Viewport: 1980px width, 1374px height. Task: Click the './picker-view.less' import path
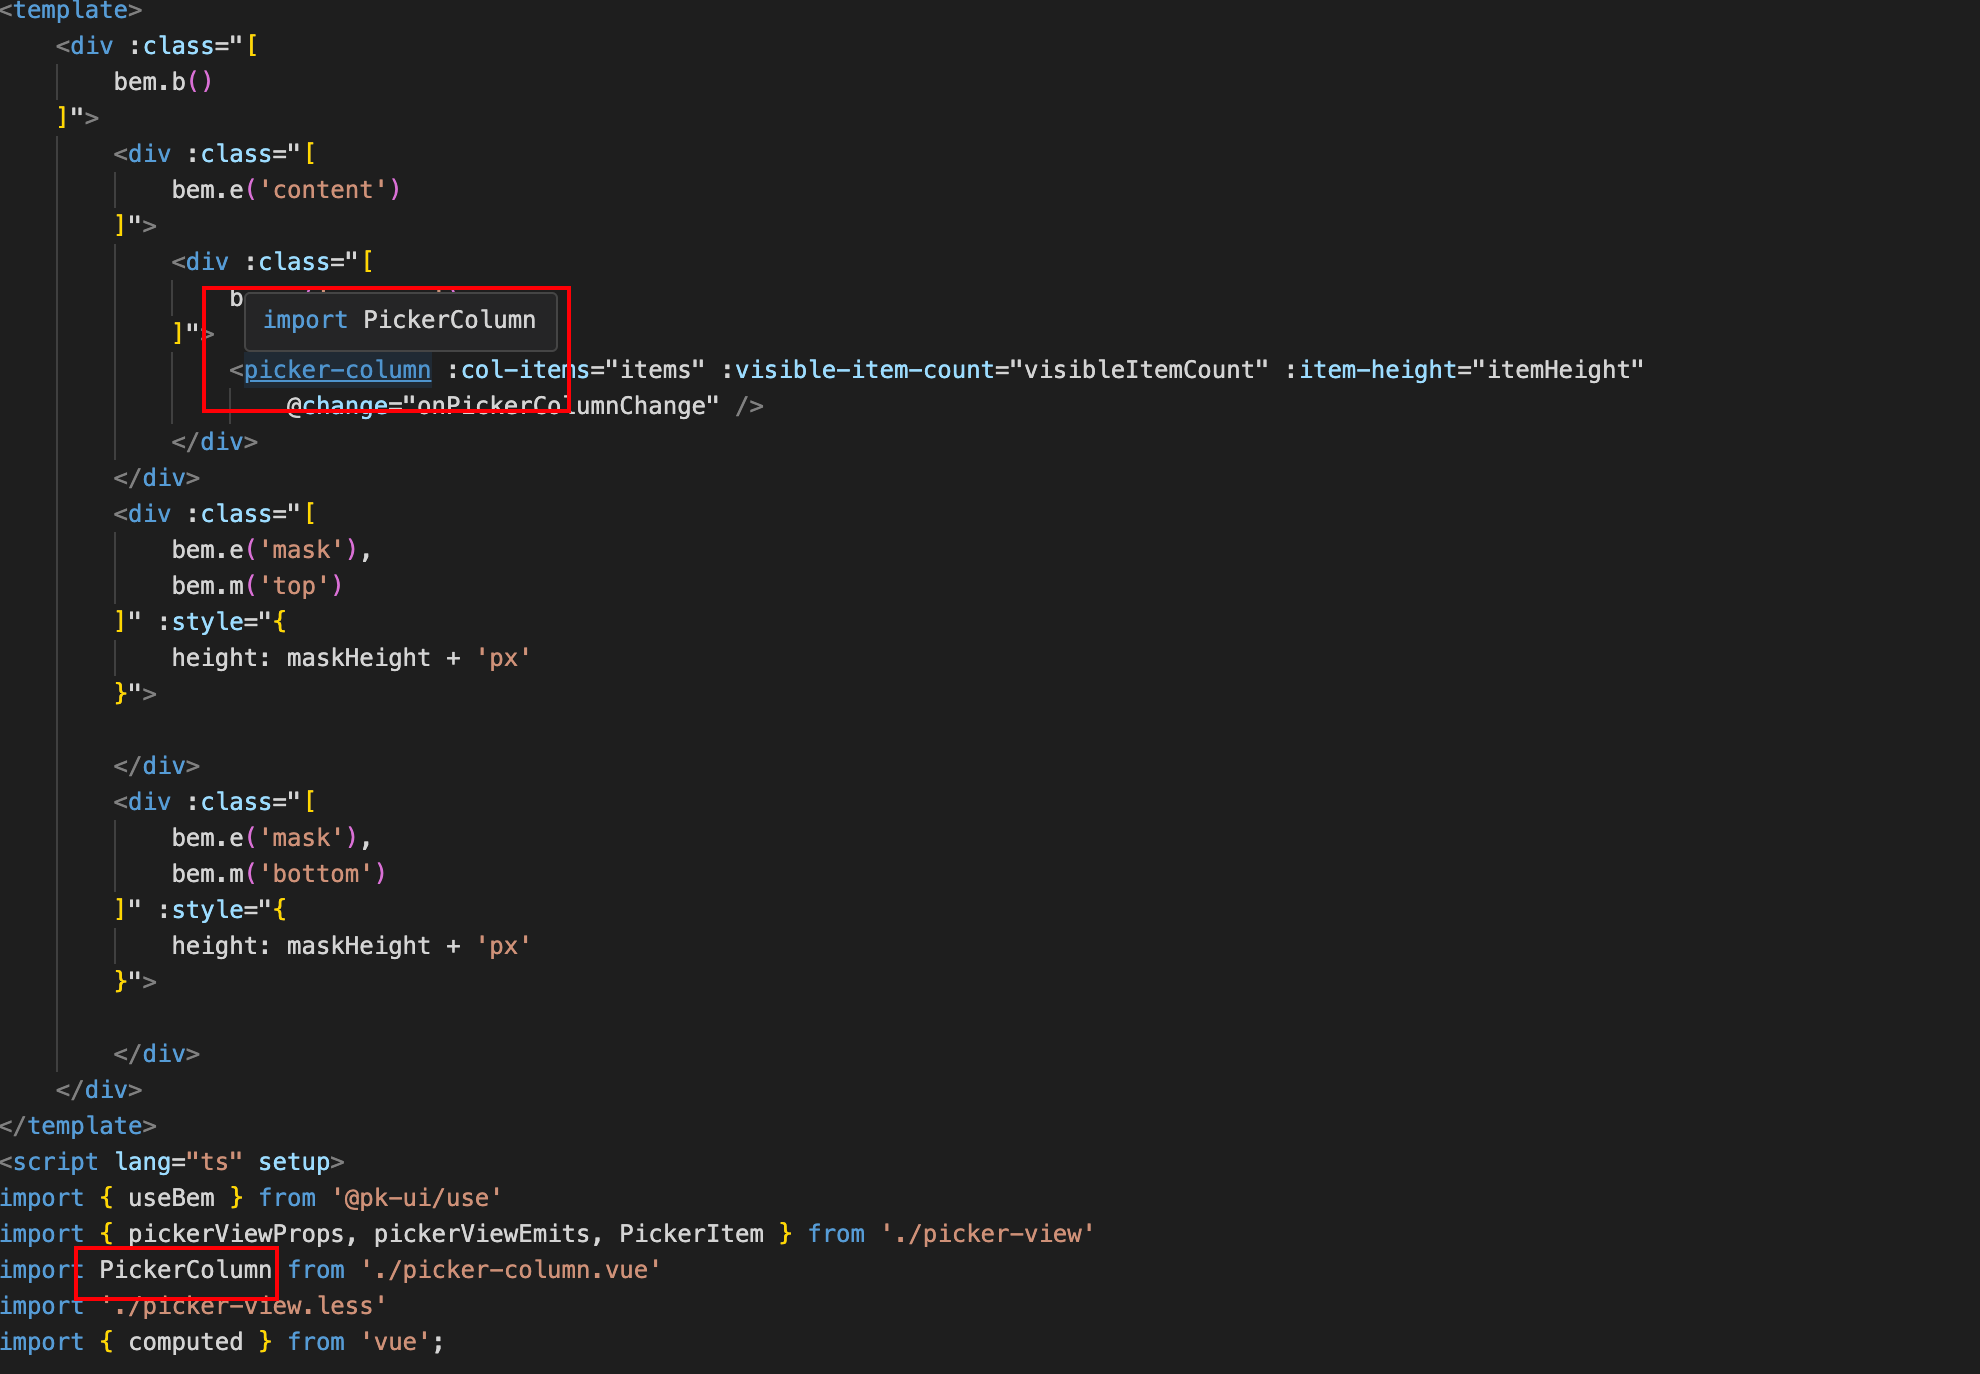tap(243, 1306)
